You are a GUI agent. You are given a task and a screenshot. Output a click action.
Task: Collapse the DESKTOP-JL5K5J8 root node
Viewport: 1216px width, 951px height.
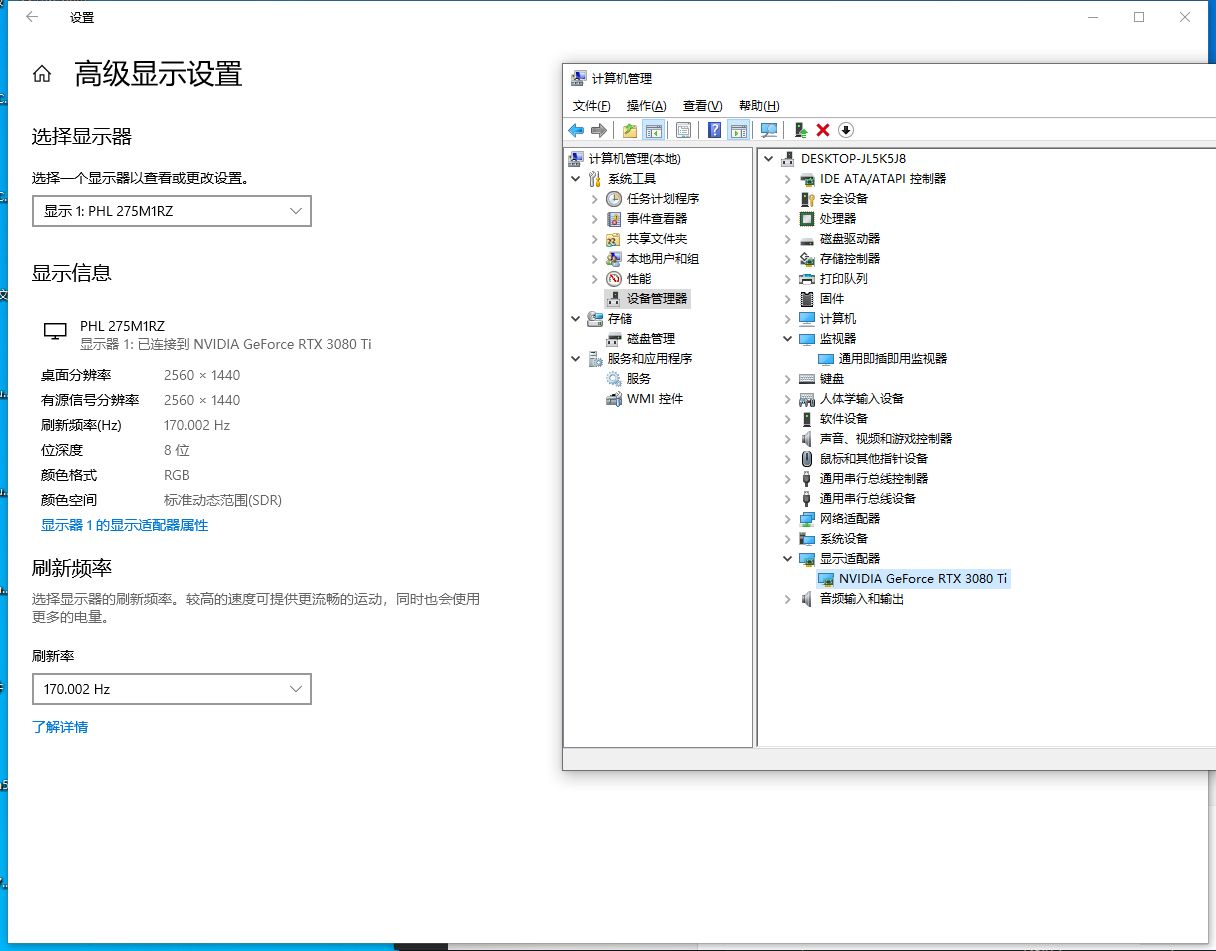tap(768, 158)
